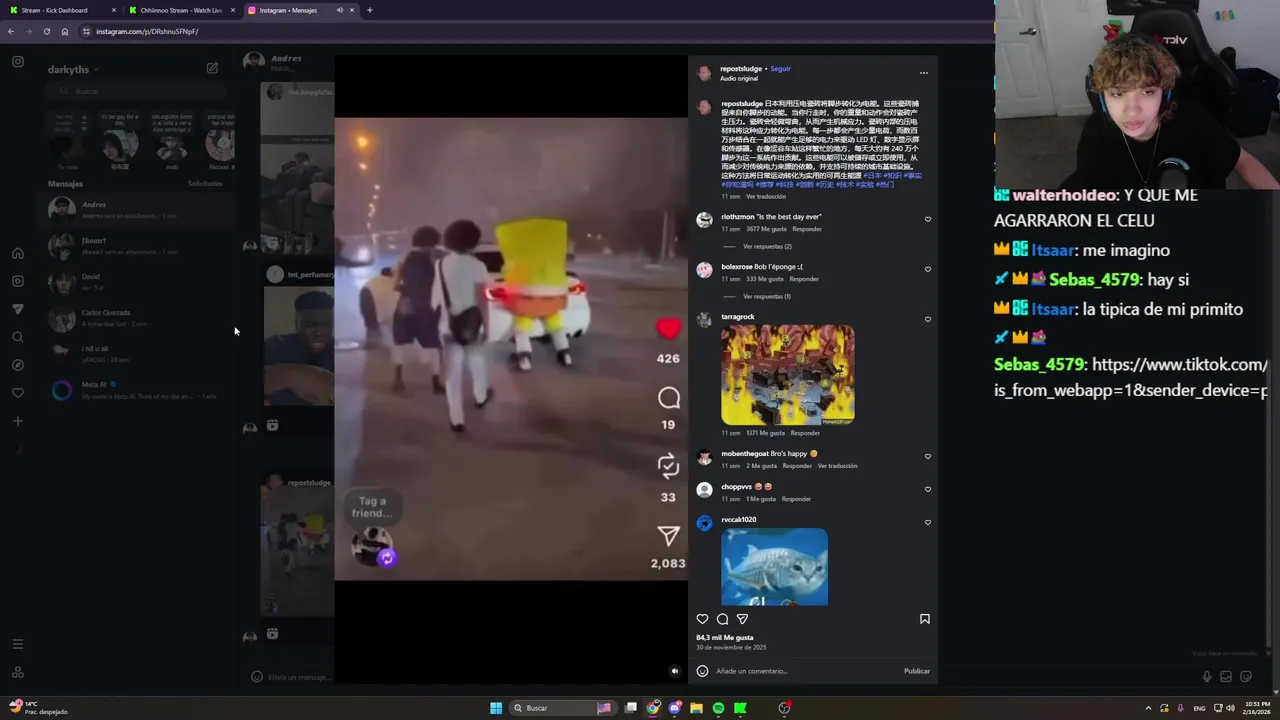Open the hamburger More menu in sidebar

pyautogui.click(x=18, y=644)
